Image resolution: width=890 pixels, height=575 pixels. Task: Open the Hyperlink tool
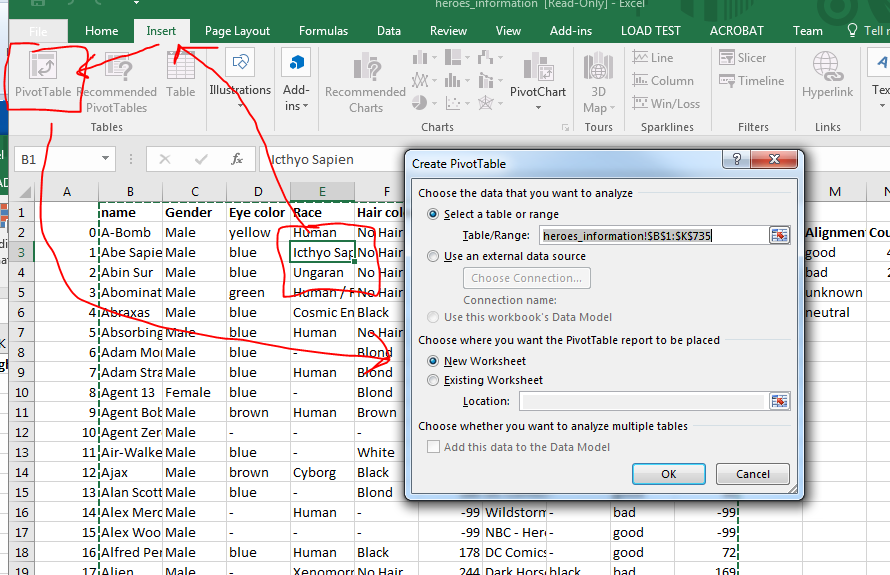(827, 75)
